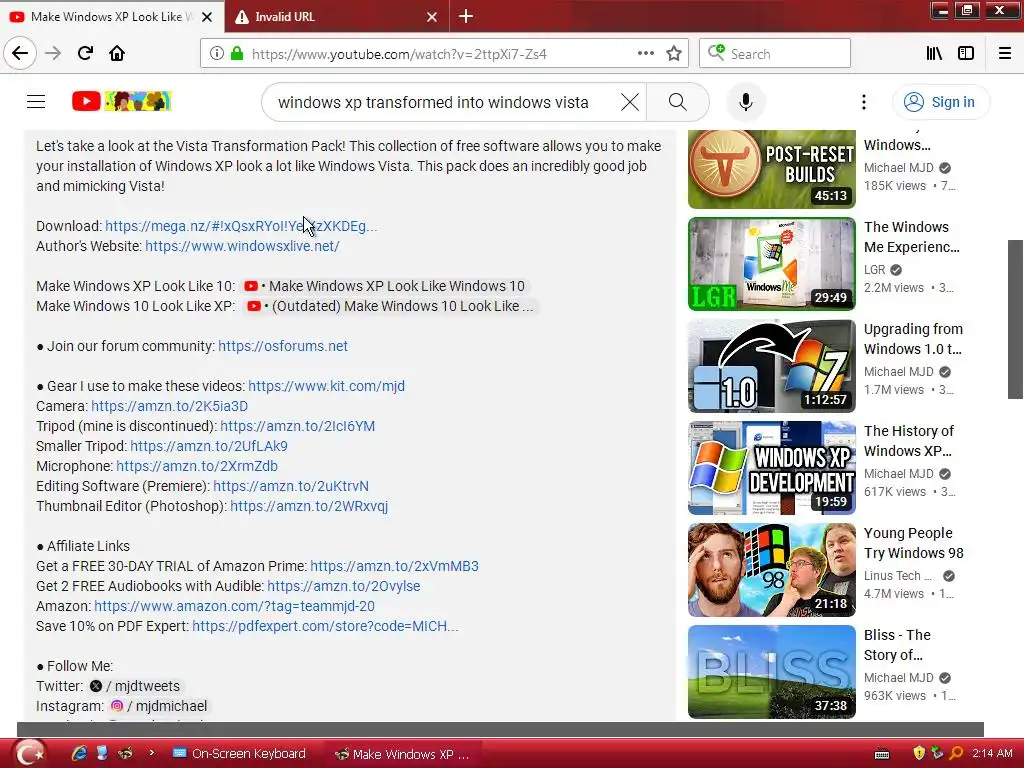This screenshot has width=1024, height=768.
Task: Open the Post-Reset Builds video thumbnail
Action: point(771,169)
